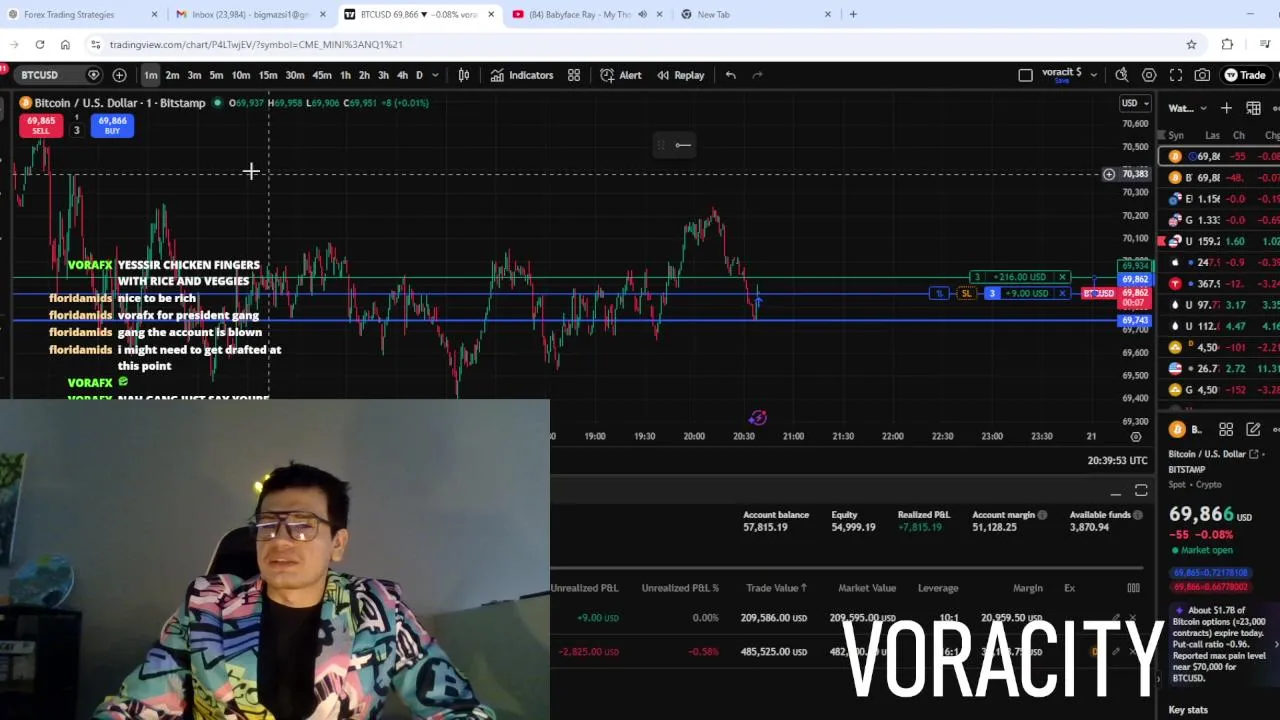Select the 5m timeframe
This screenshot has height=720, width=1280.
[x=216, y=75]
